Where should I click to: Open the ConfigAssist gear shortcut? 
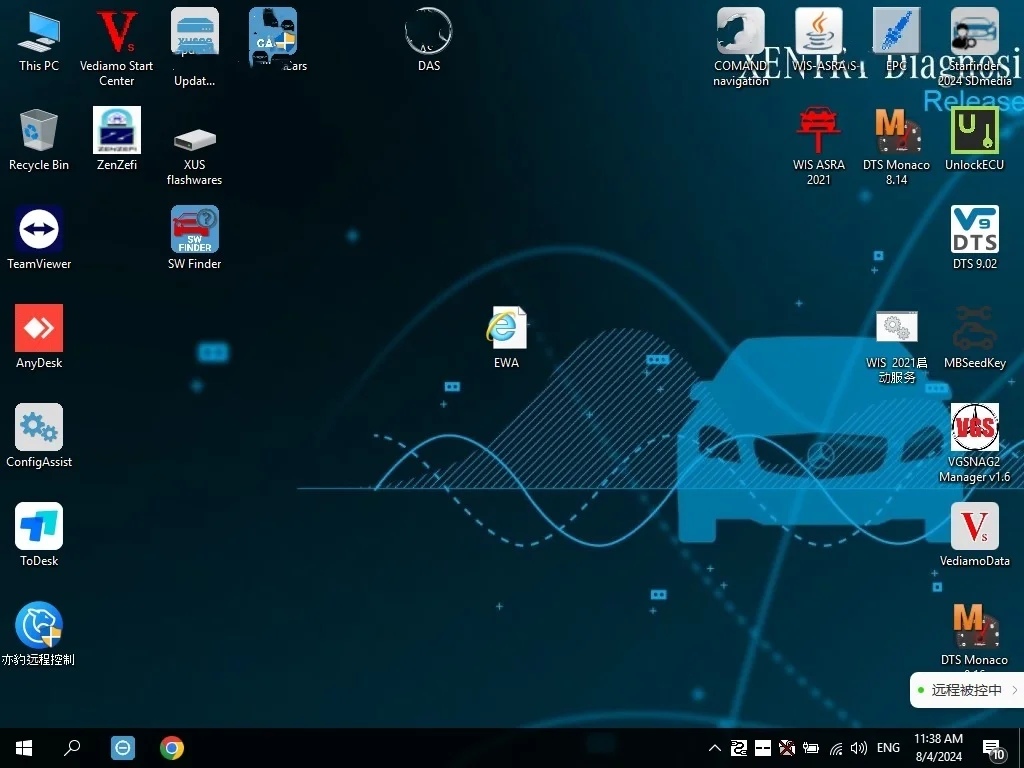pos(39,436)
